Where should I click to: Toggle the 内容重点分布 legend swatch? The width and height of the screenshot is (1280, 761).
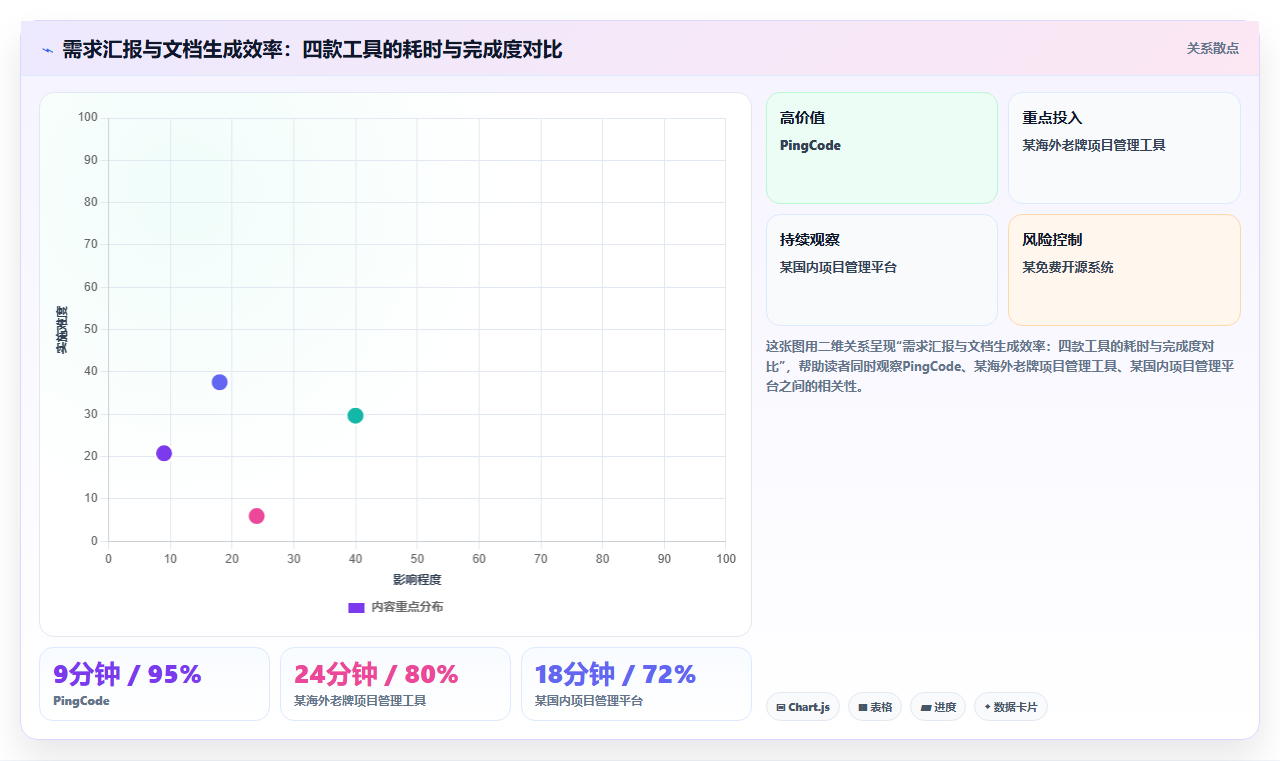point(356,607)
